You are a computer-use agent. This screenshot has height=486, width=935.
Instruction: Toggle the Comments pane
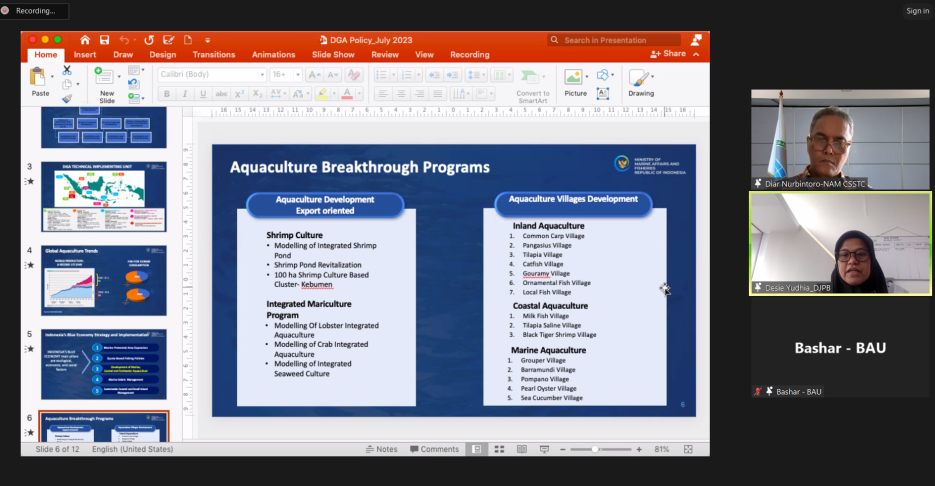[x=434, y=449]
